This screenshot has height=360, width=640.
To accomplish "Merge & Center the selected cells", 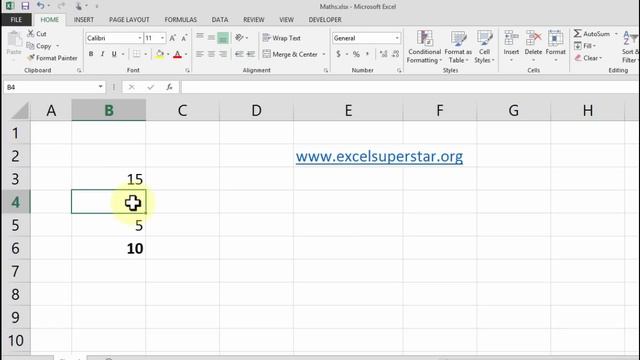I will (x=290, y=54).
